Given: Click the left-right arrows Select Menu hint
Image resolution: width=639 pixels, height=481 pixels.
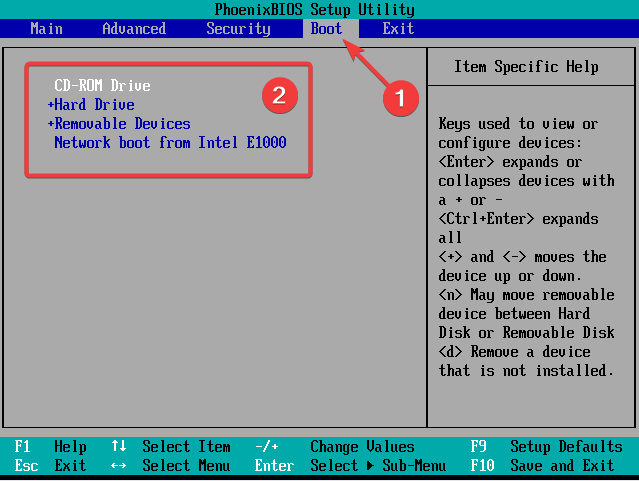Looking at the screenshot, I should (171, 466).
